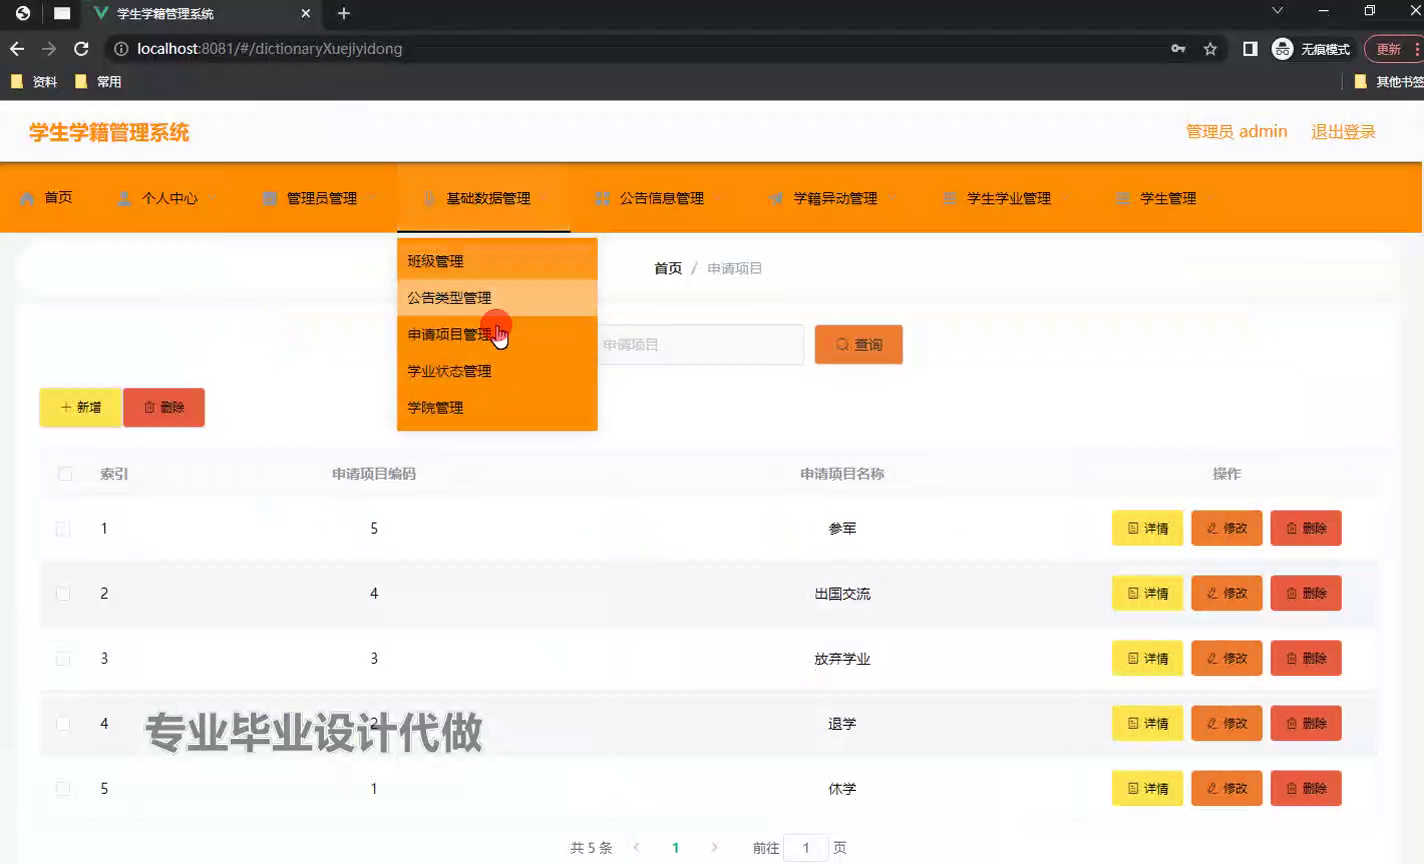Open the 常用 bookmark folder
This screenshot has height=864, width=1424.
[x=98, y=82]
